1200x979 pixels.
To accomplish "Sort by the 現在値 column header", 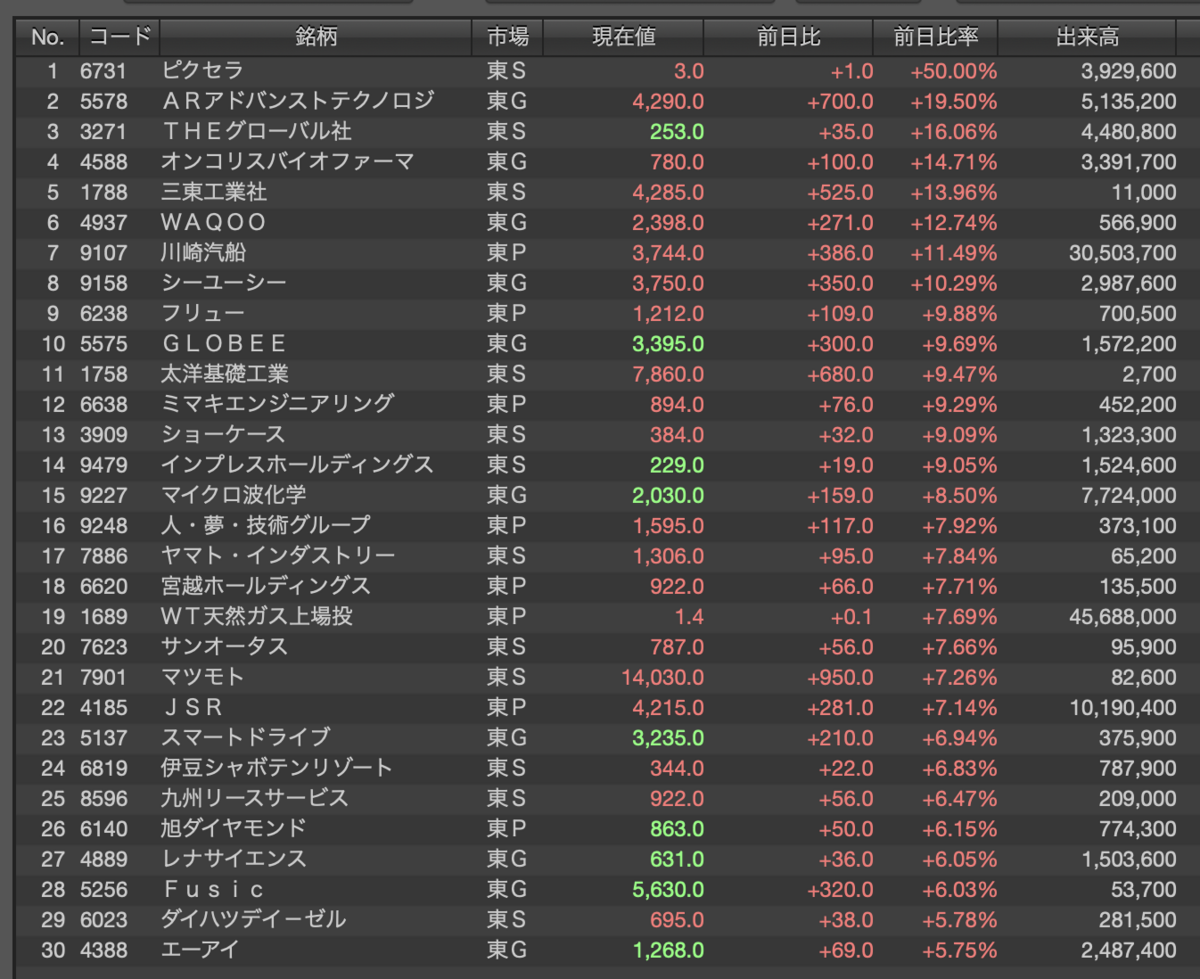I will click(x=624, y=38).
